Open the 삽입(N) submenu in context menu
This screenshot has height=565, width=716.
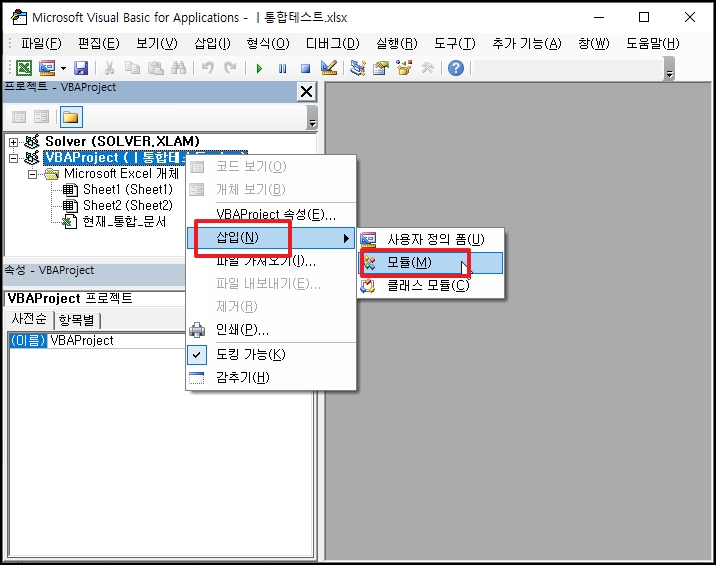coord(271,238)
